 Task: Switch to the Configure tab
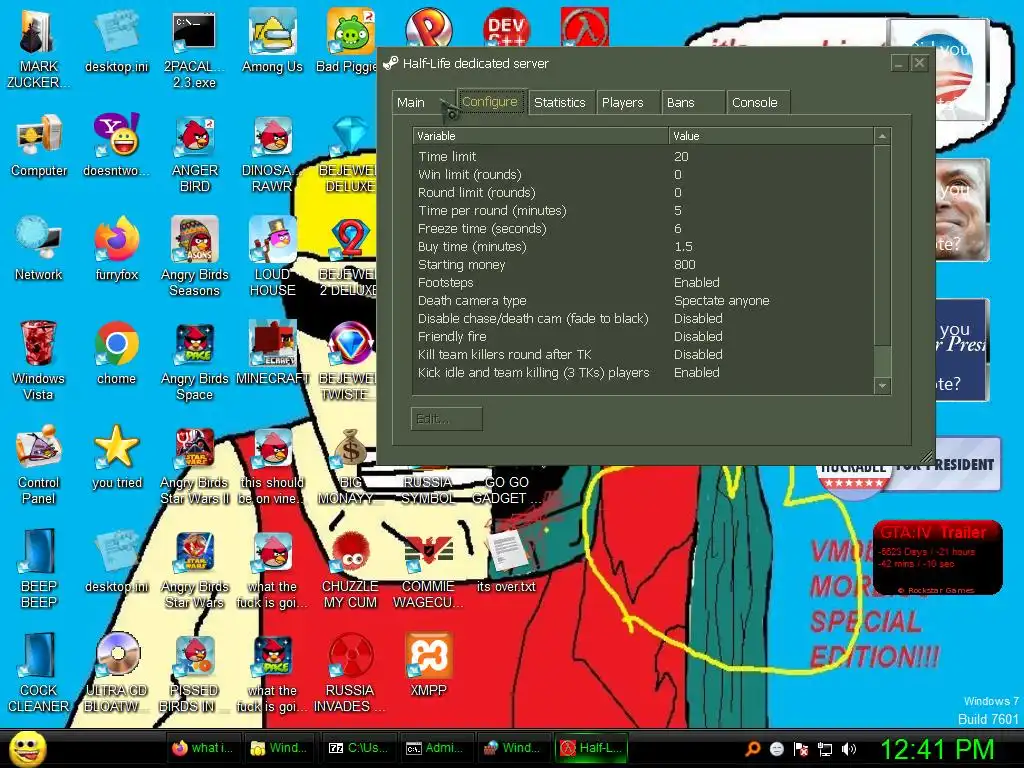coord(490,102)
